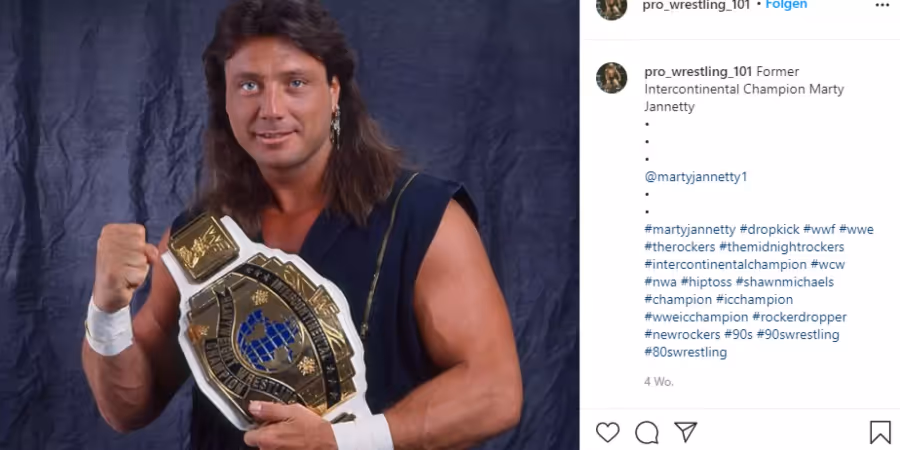Open comments with speech bubble icon

tap(647, 432)
